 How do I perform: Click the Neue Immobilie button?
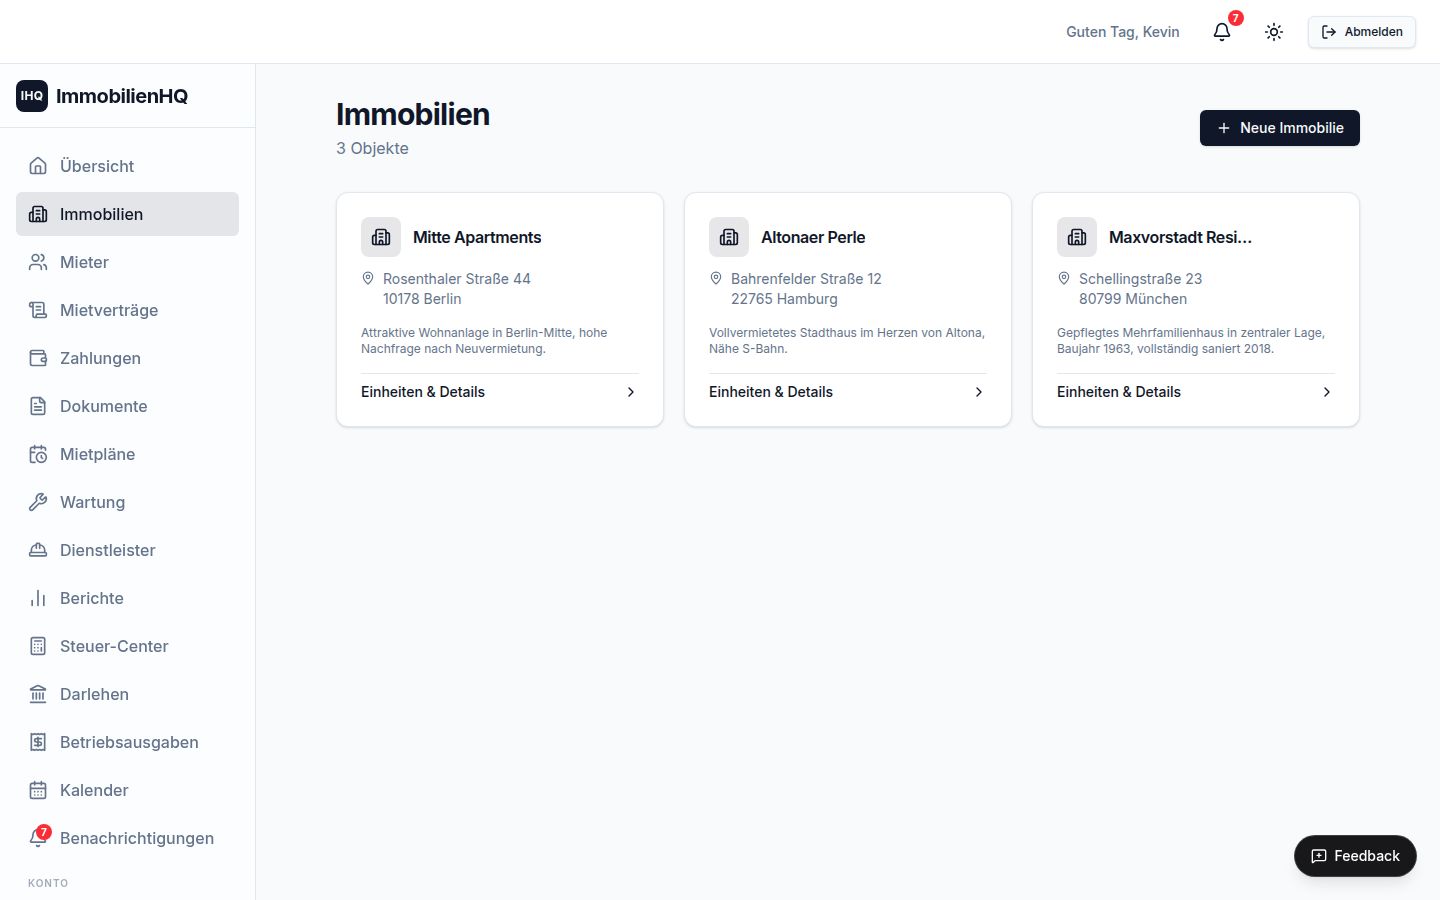click(x=1280, y=128)
